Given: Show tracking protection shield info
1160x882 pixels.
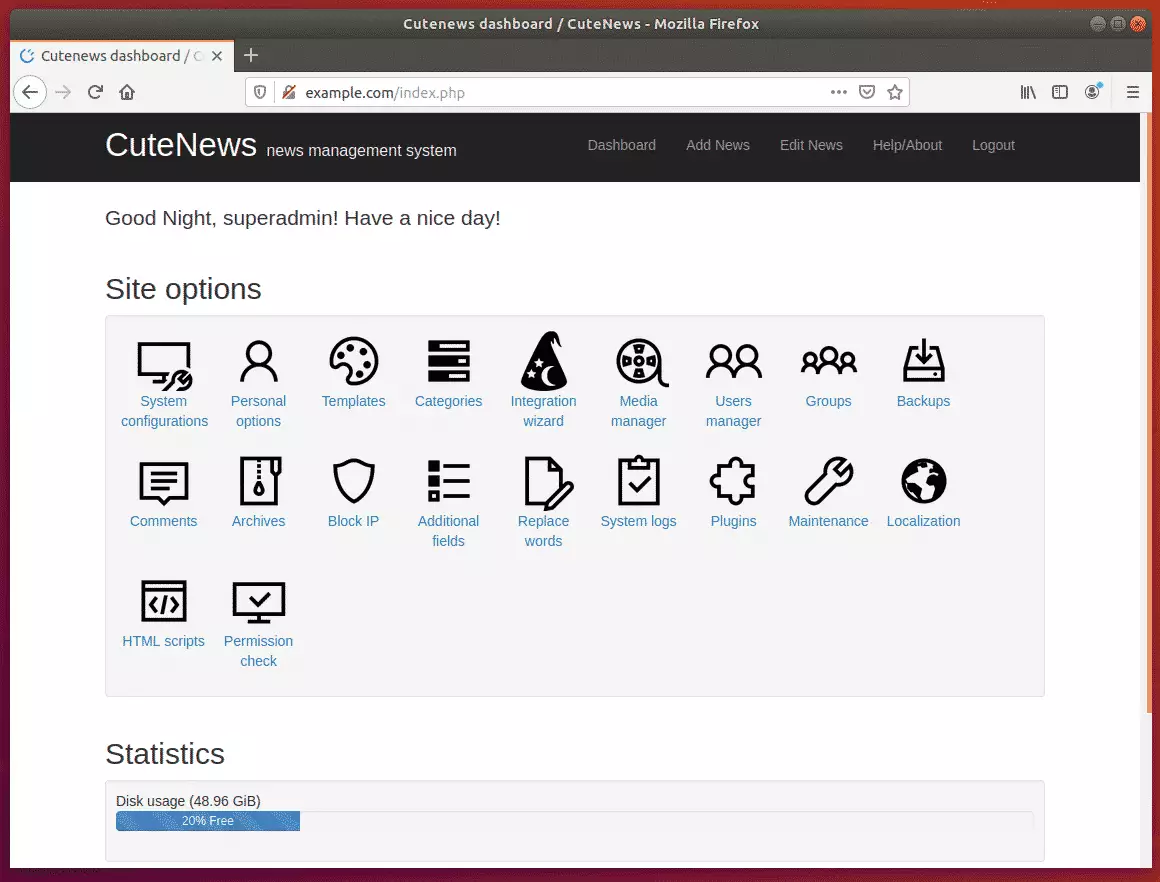Looking at the screenshot, I should coord(260,92).
